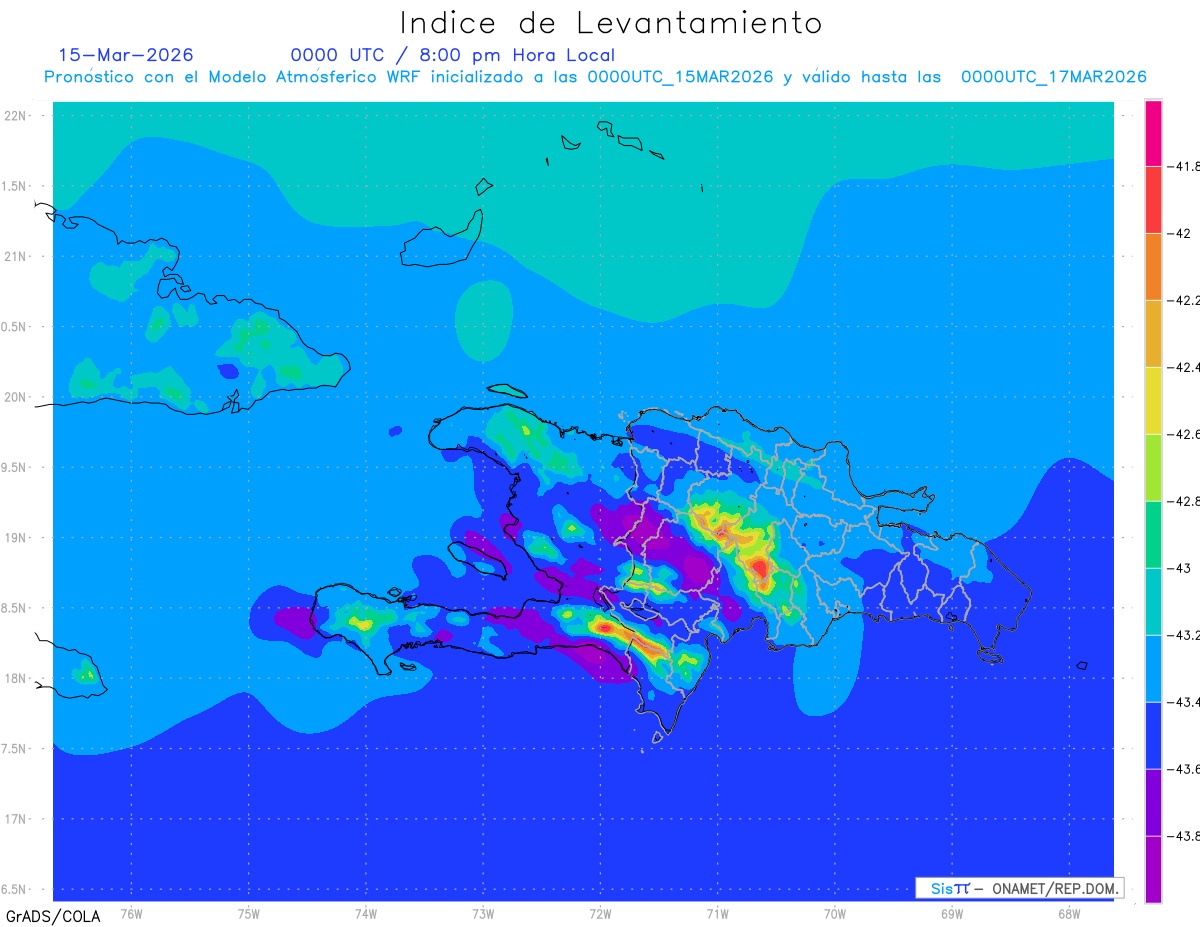Click the "-42" legend value

[1181, 233]
